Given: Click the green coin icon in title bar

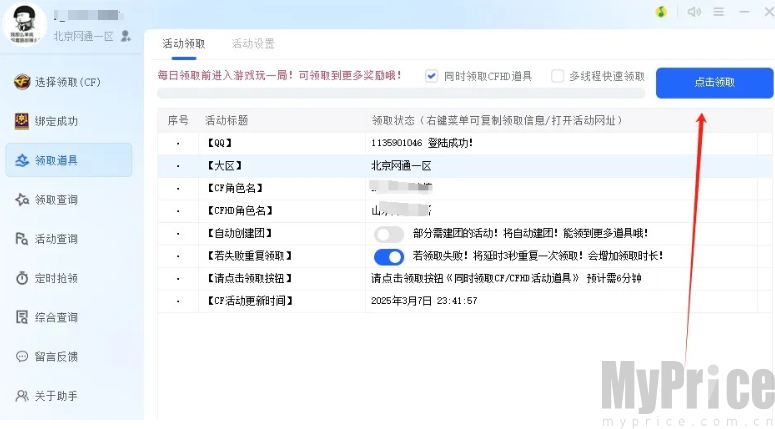Looking at the screenshot, I should pyautogui.click(x=661, y=12).
